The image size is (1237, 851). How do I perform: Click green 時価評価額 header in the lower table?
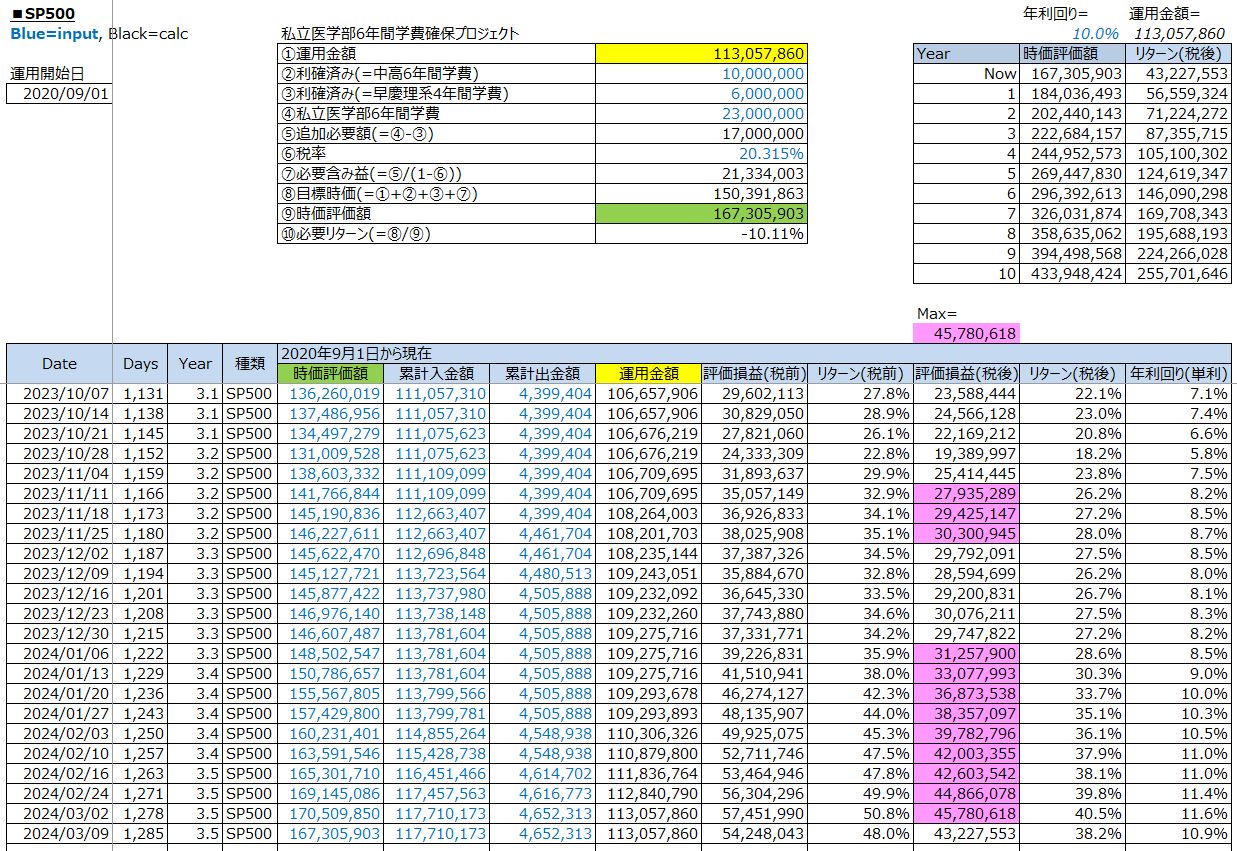tap(331, 373)
